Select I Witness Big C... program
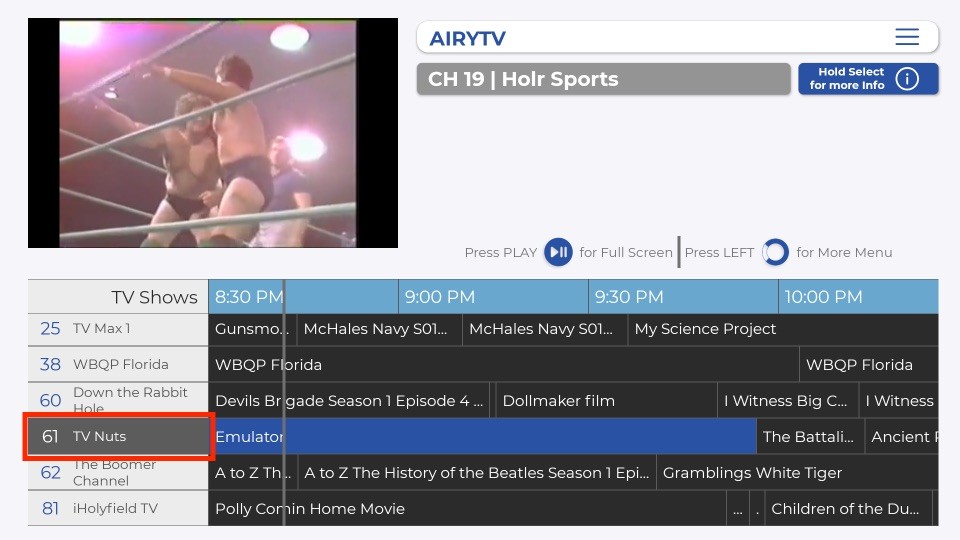Image resolution: width=960 pixels, height=540 pixels. 788,401
